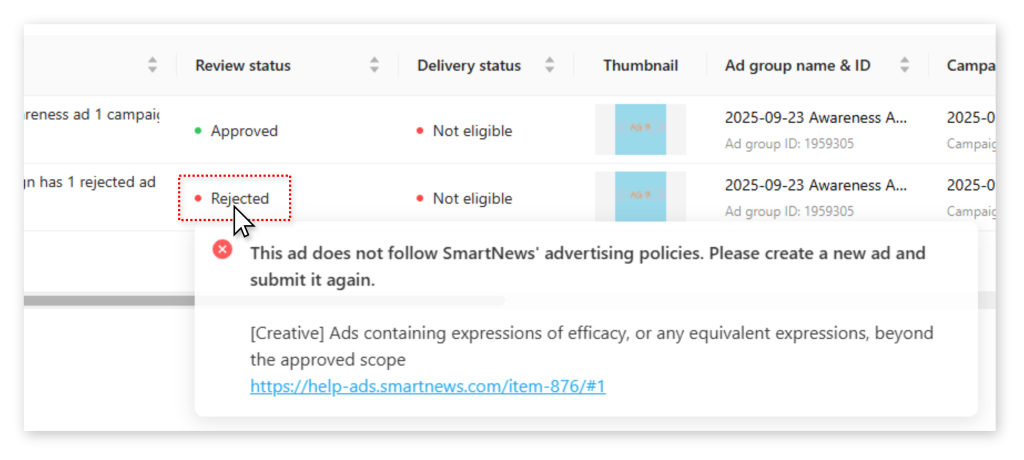Click the Review status column header text
Image resolution: width=1024 pixels, height=460 pixels.
[243, 65]
